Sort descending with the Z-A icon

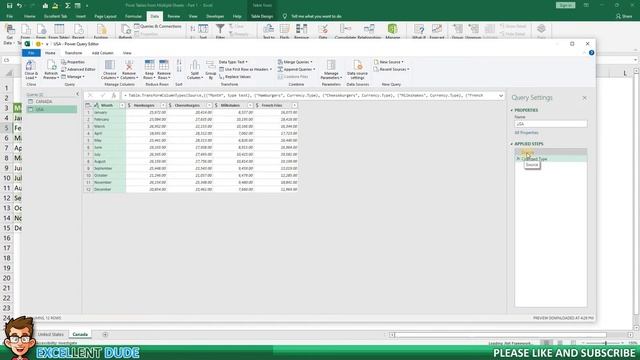point(179,69)
